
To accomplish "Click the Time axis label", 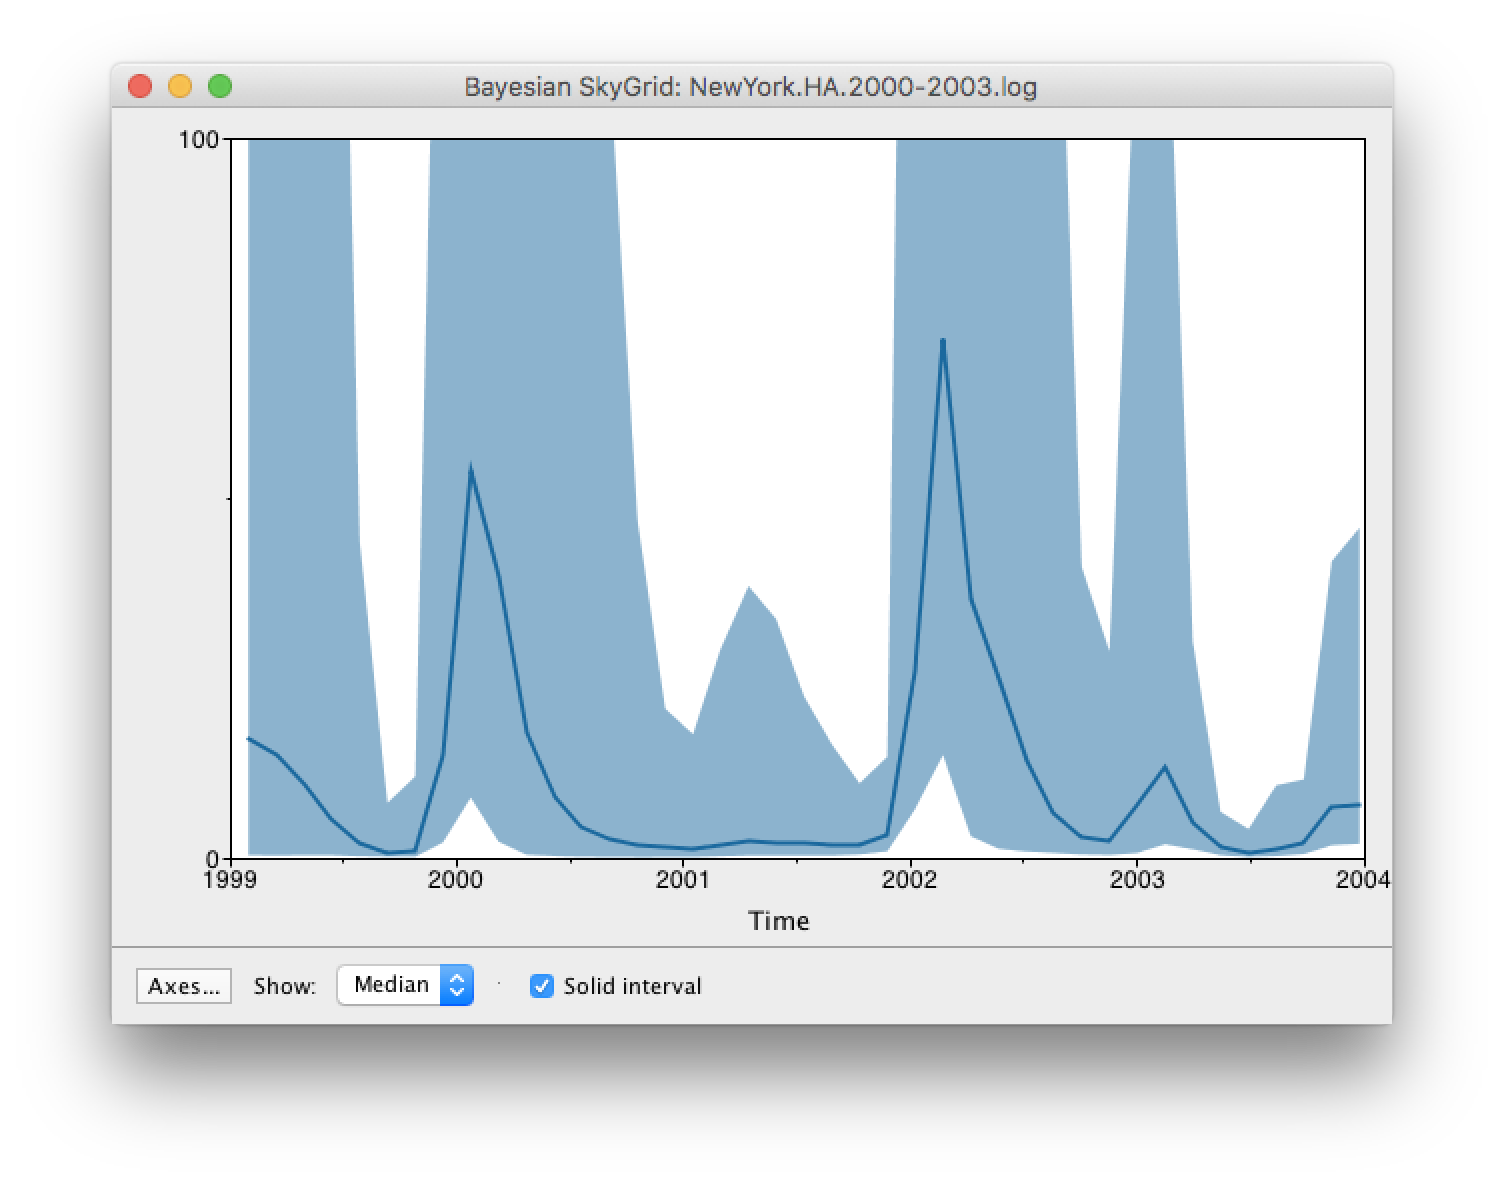I will coord(778,920).
